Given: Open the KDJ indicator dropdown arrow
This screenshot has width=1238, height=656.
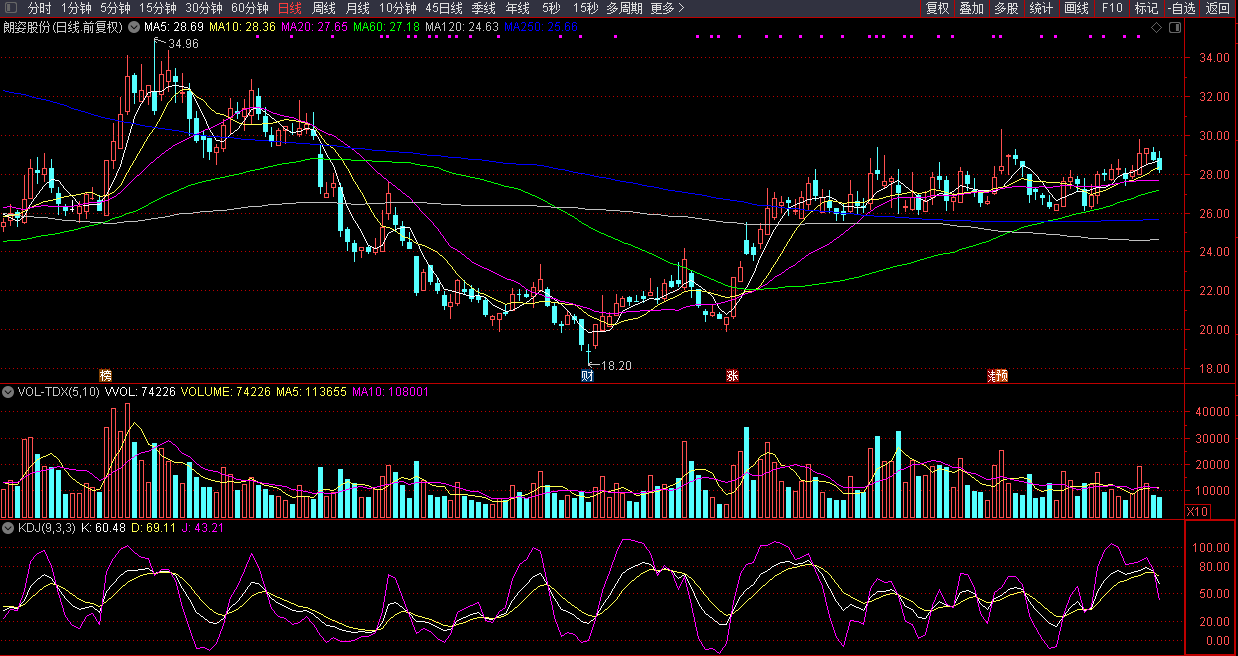Looking at the screenshot, I should pyautogui.click(x=7, y=527).
